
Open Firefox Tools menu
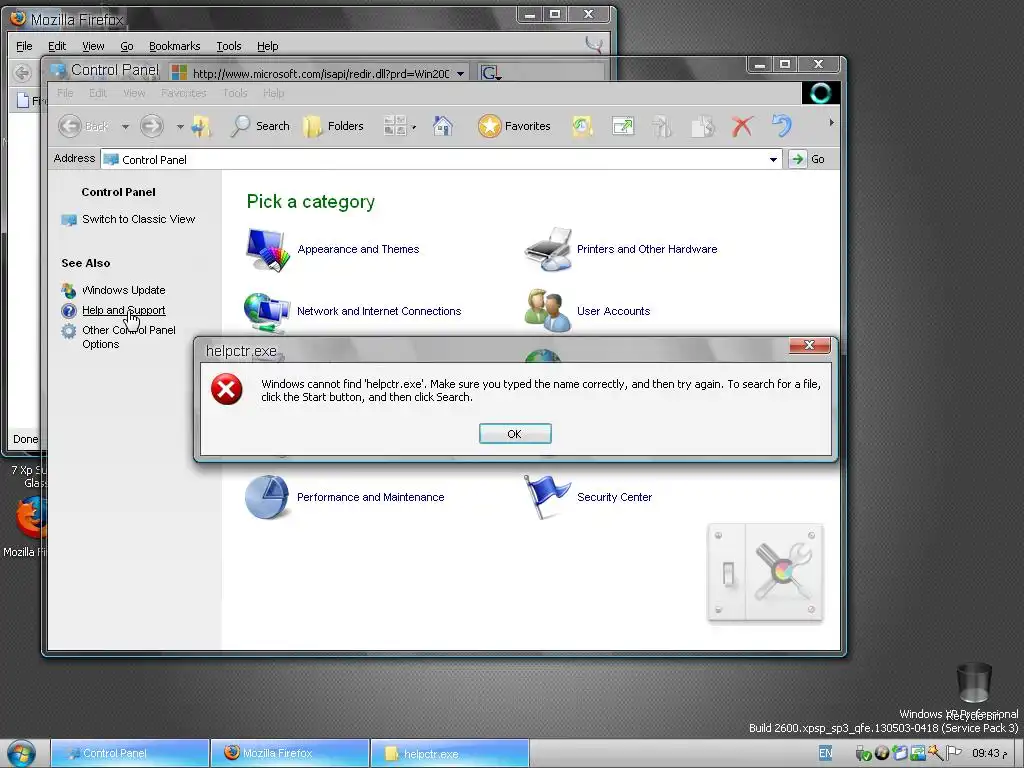point(229,46)
